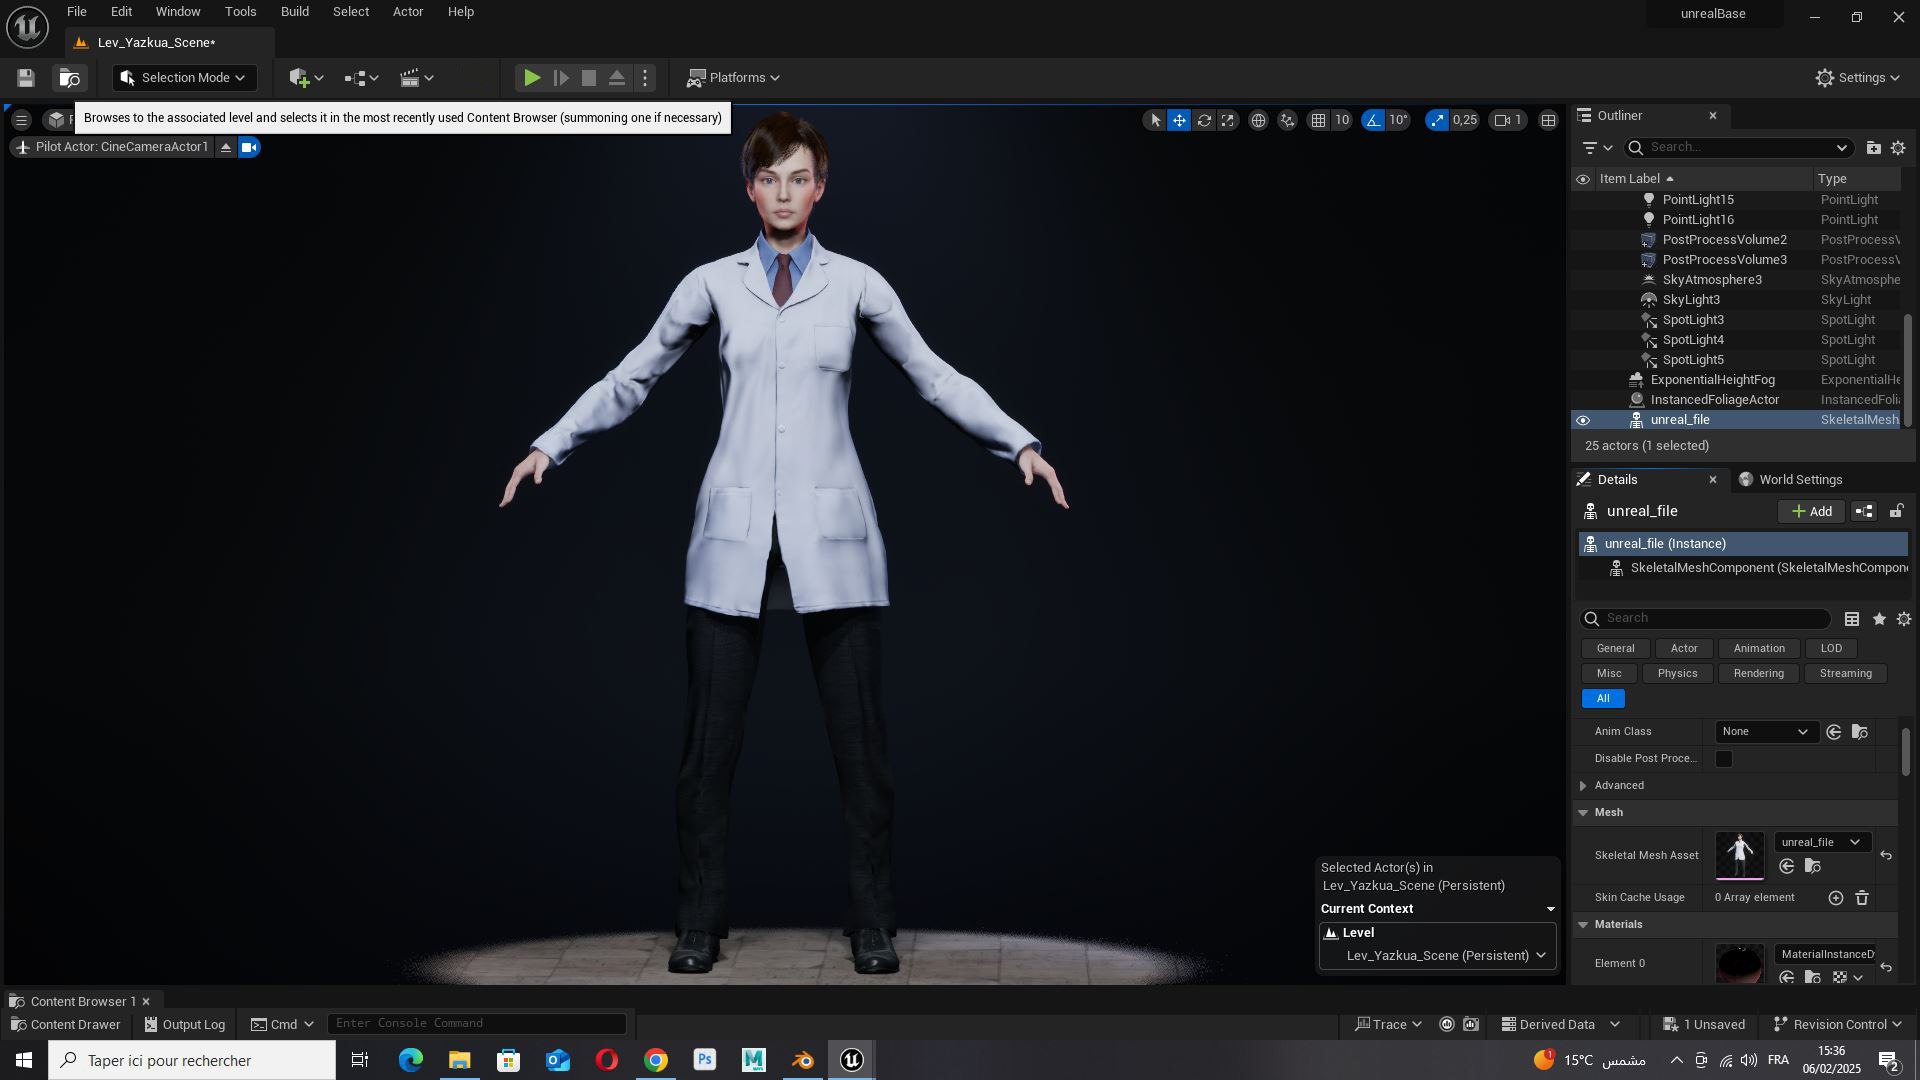
Task: Filter details by Physics category
Action: [x=1677, y=674]
